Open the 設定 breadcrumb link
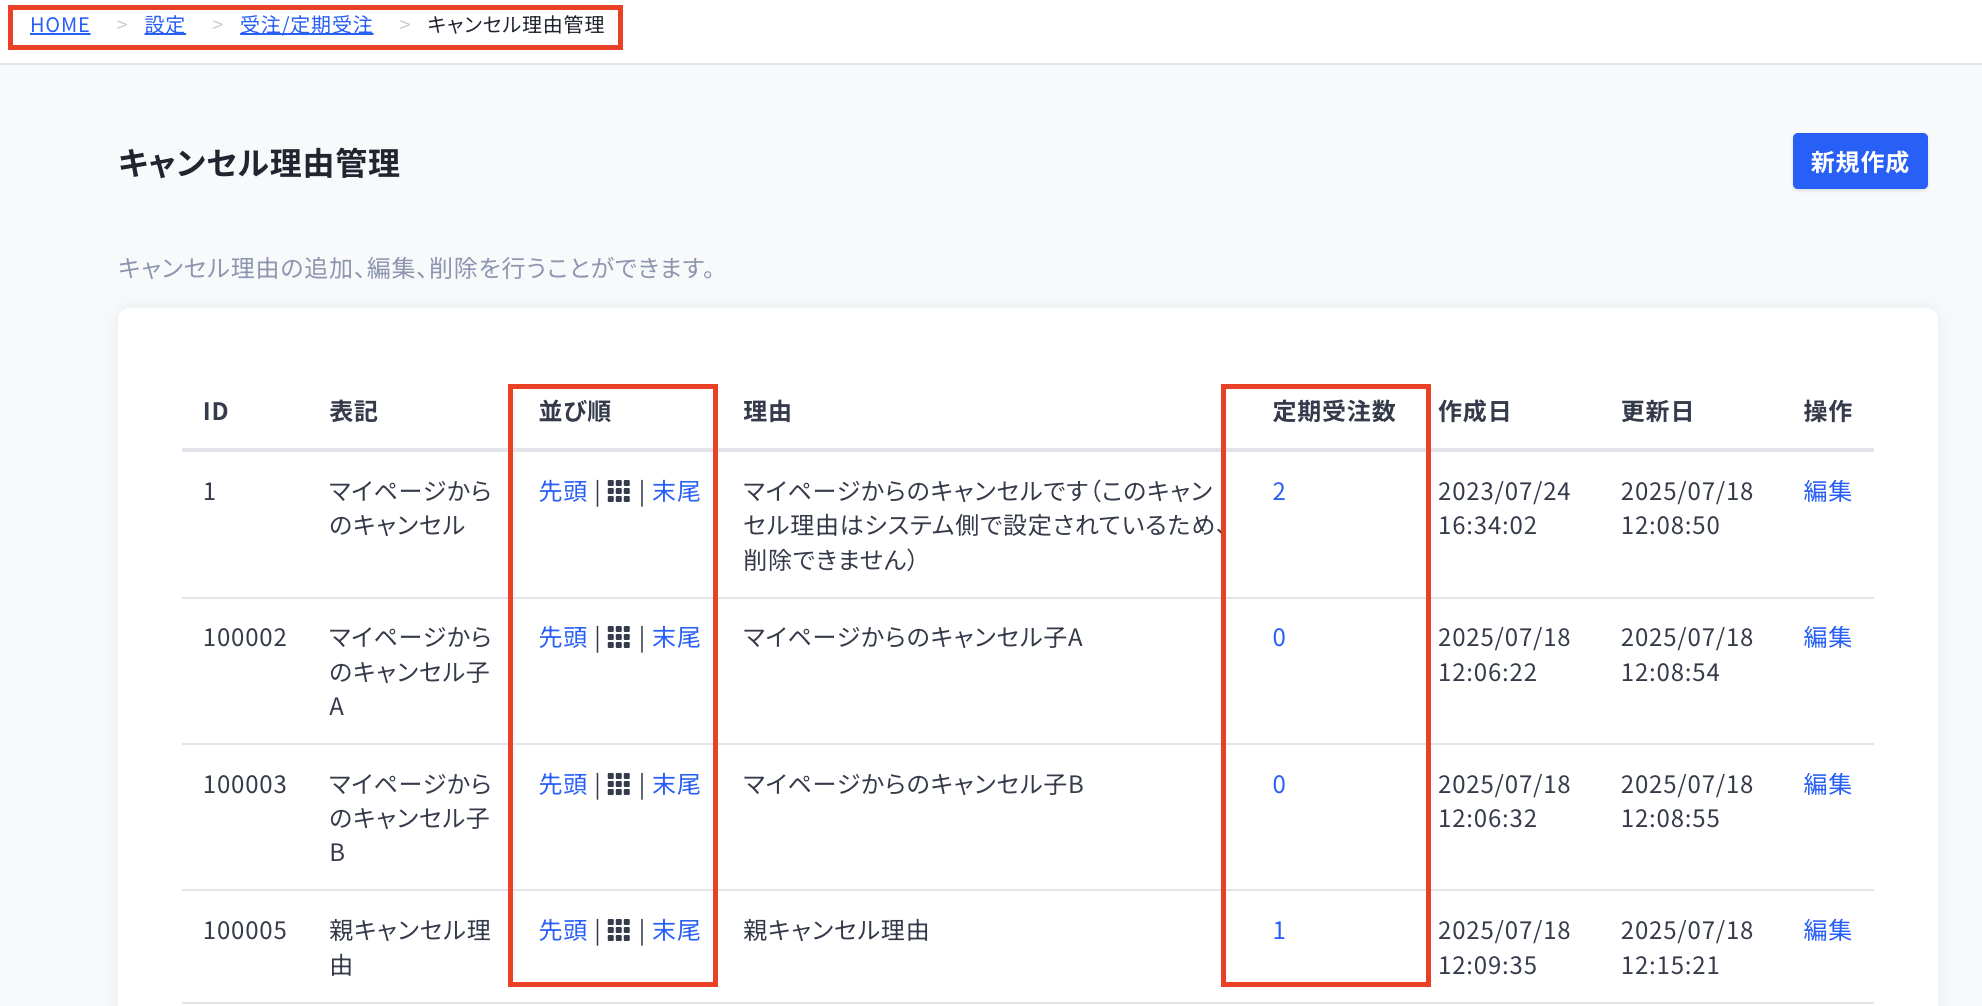Viewport: 1982px width, 1006px height. 165,25
